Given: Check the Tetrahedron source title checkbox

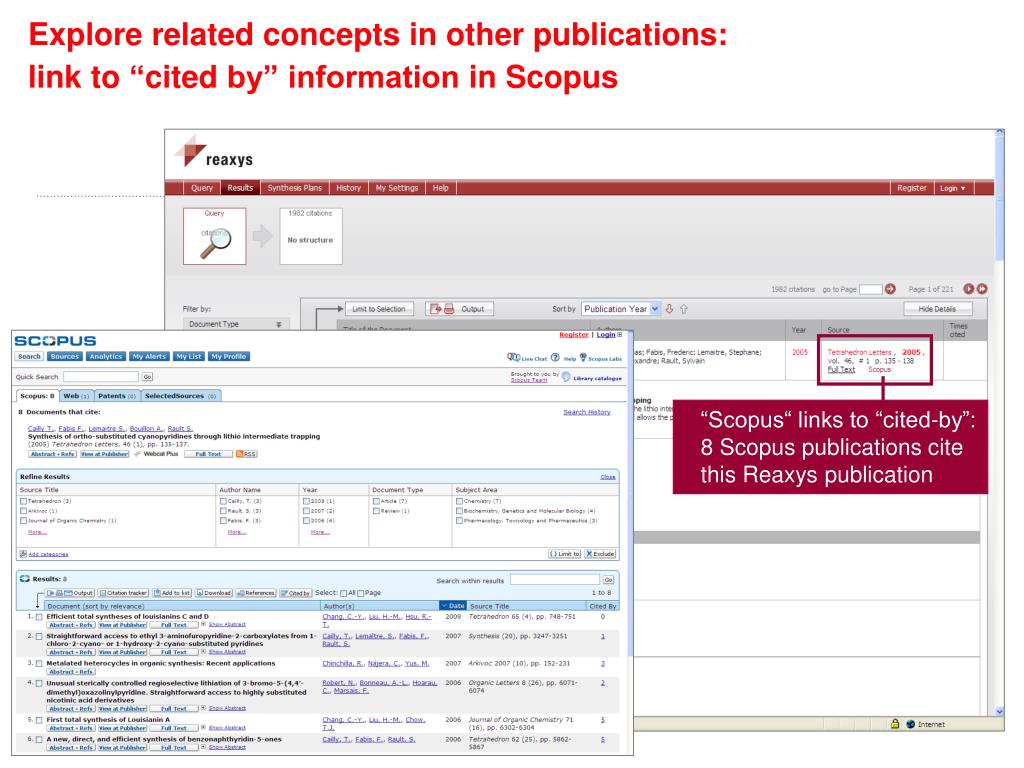Looking at the screenshot, I should [24, 502].
